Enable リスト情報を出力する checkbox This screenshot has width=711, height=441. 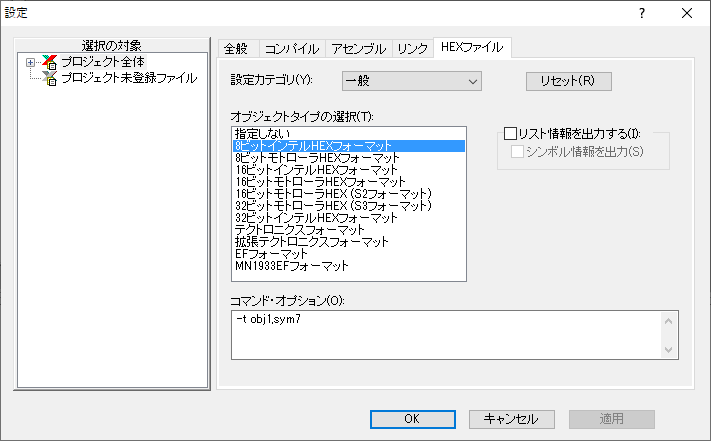point(510,133)
